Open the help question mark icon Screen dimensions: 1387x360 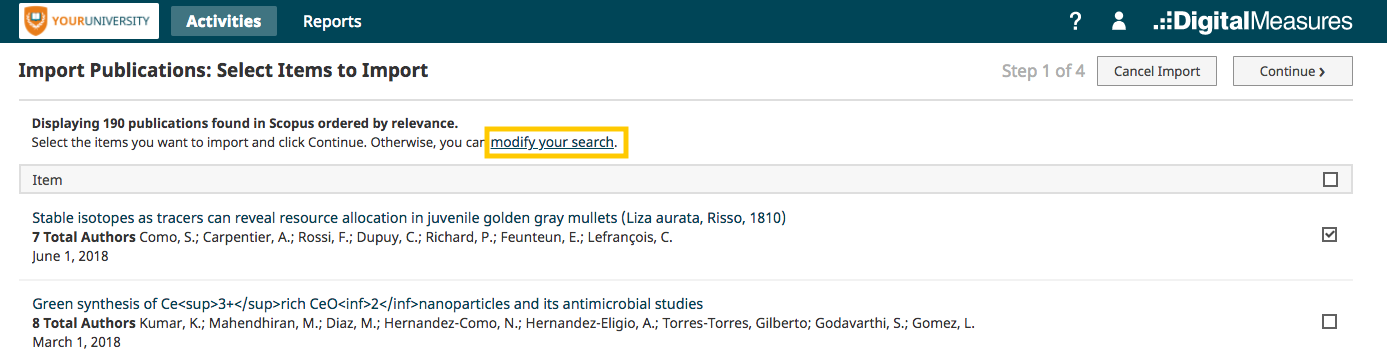pos(1076,21)
